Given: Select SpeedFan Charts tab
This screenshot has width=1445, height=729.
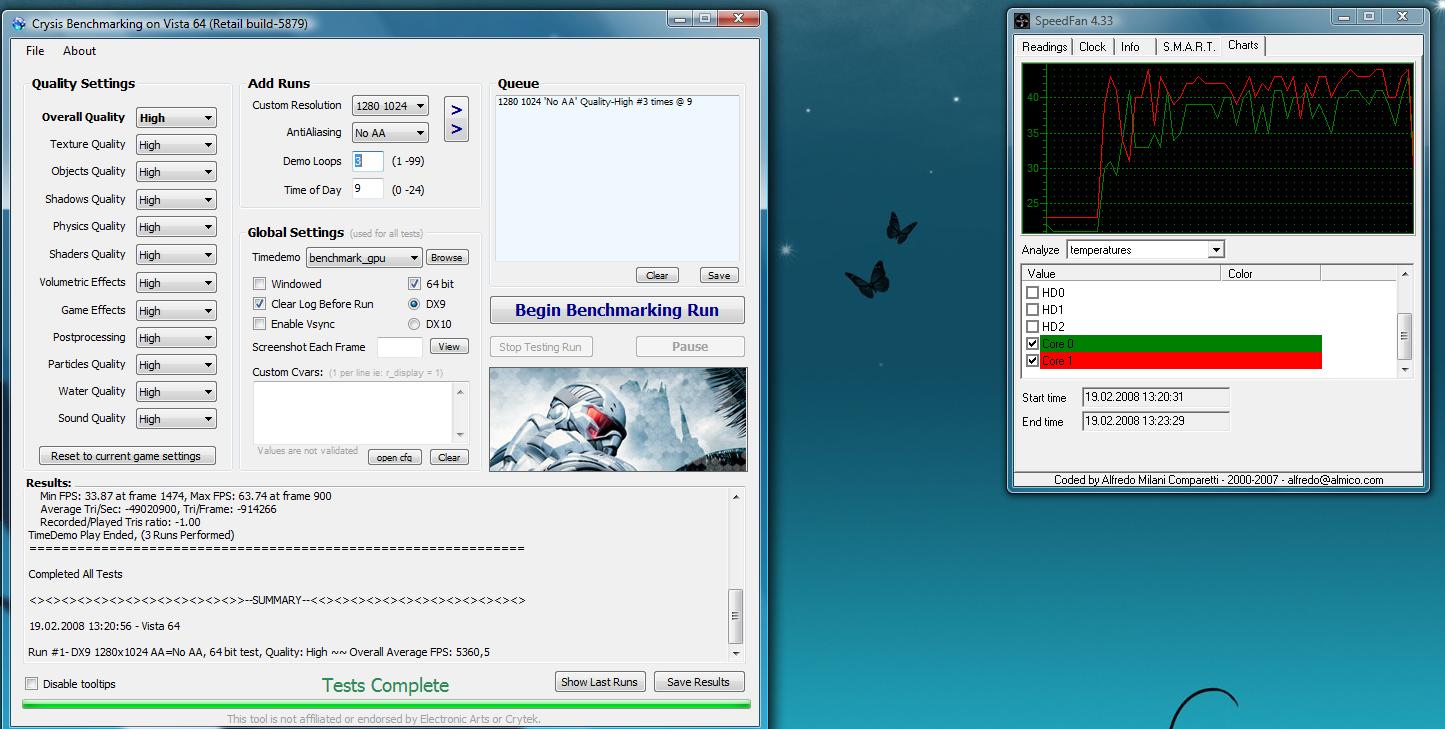Looking at the screenshot, I should tap(1243, 45).
